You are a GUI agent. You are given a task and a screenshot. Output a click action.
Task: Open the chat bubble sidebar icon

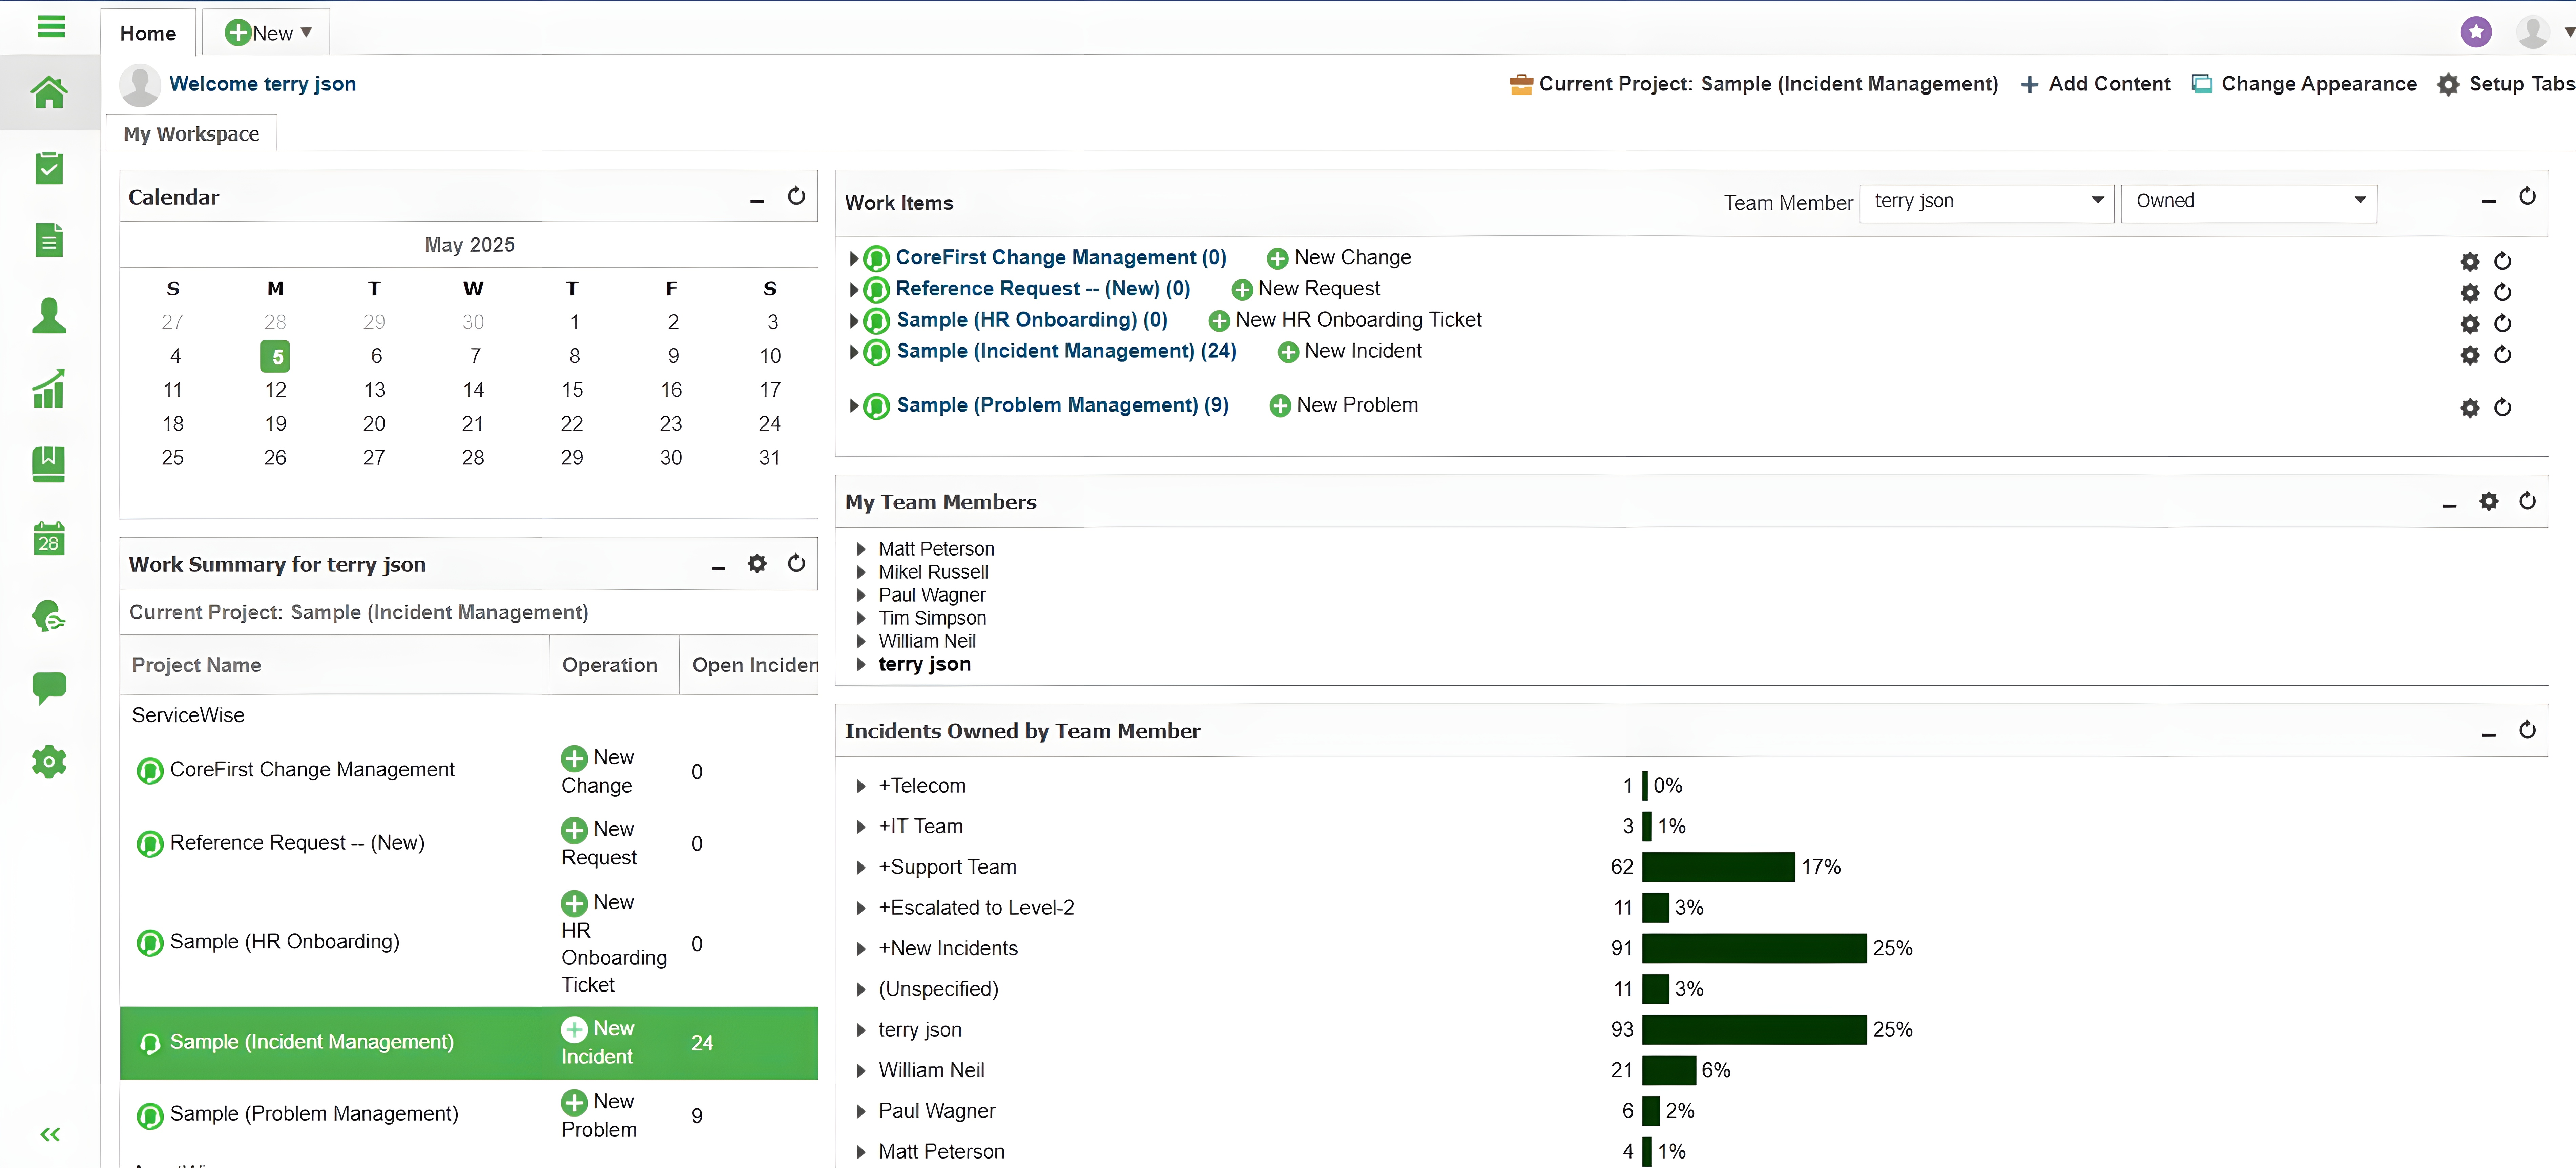[x=49, y=687]
